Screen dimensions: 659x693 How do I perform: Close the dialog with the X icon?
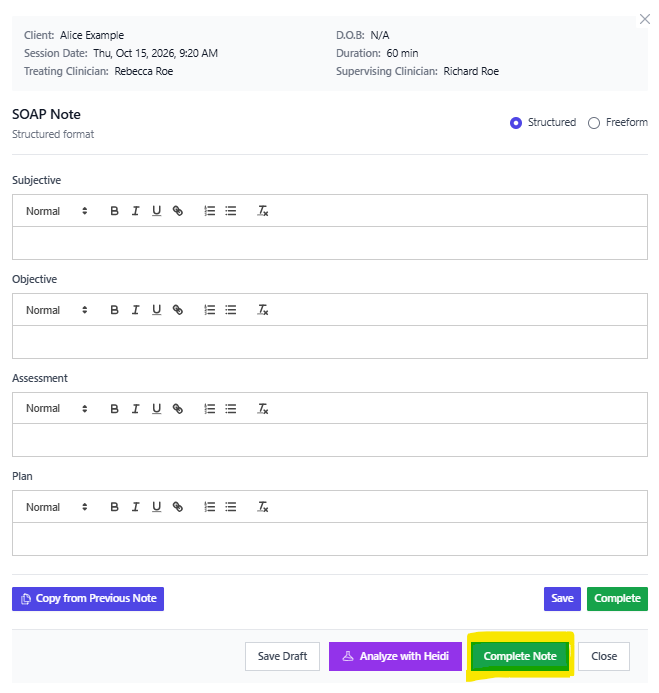click(x=645, y=19)
